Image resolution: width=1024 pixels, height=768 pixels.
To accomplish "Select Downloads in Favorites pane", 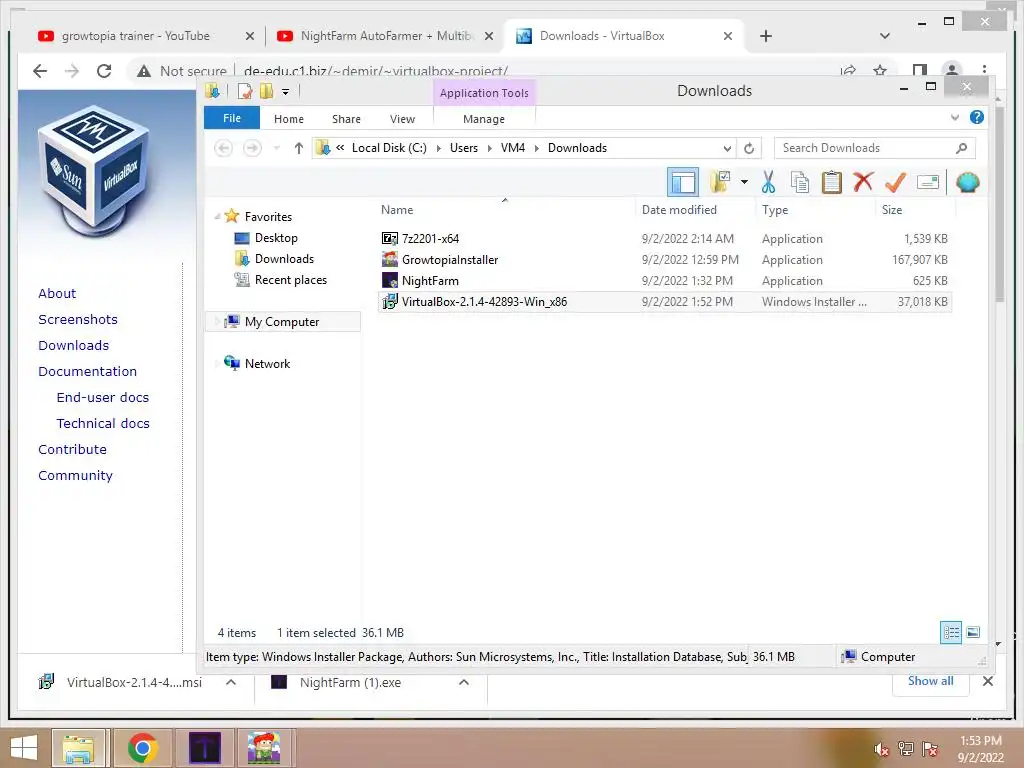I will tap(284, 259).
